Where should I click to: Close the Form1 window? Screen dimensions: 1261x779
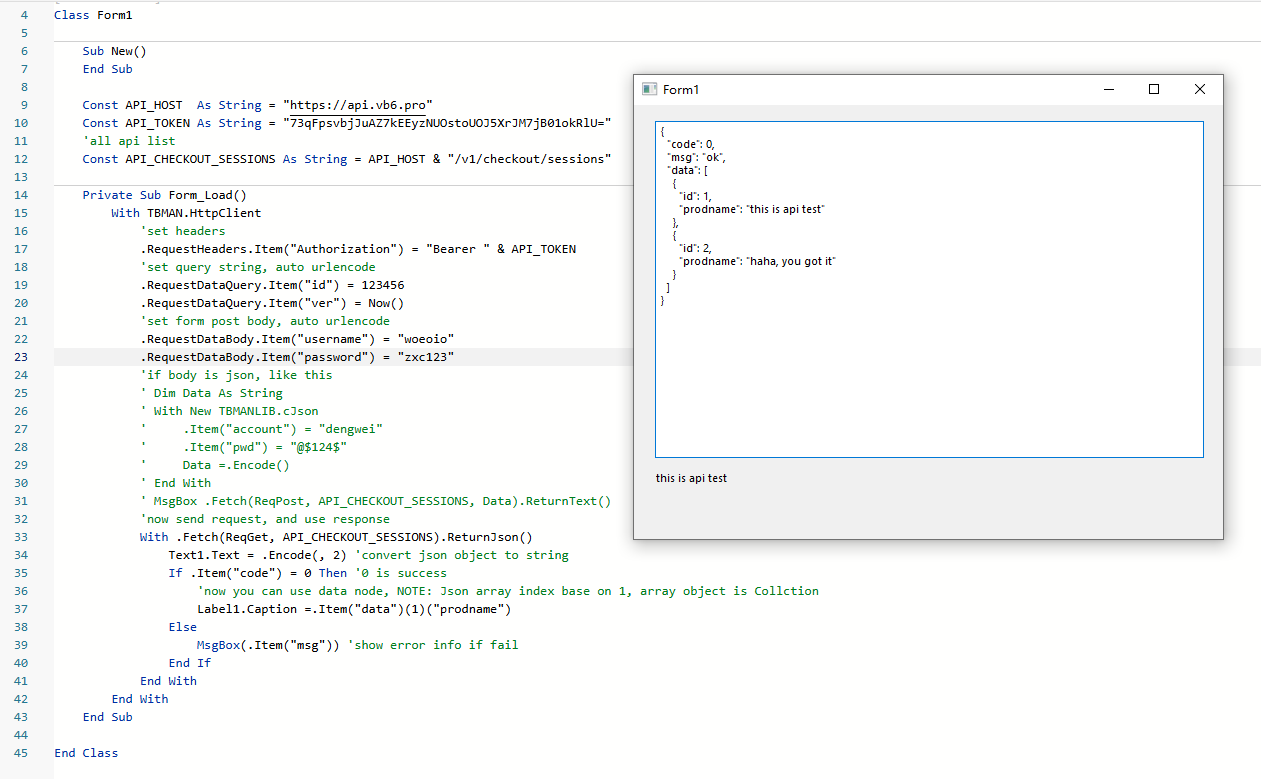[1200, 90]
